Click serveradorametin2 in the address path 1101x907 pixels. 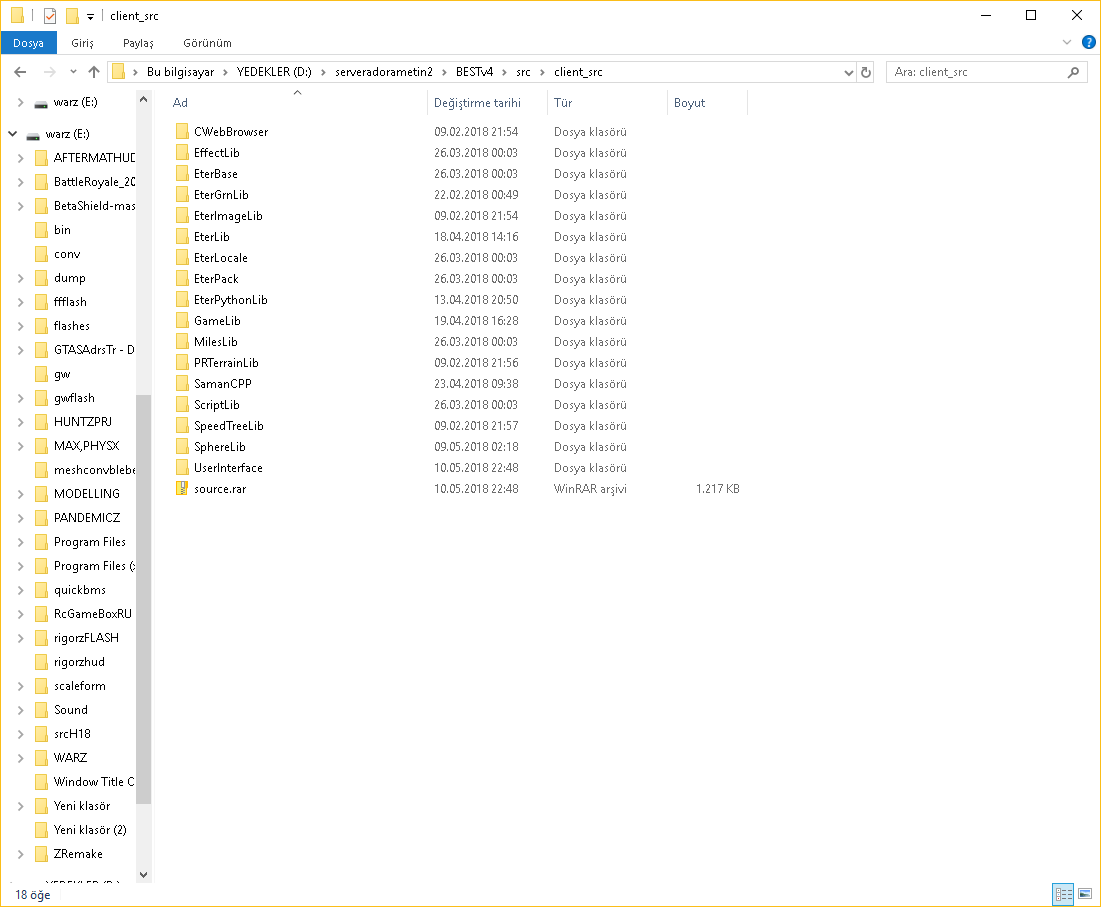(x=383, y=72)
